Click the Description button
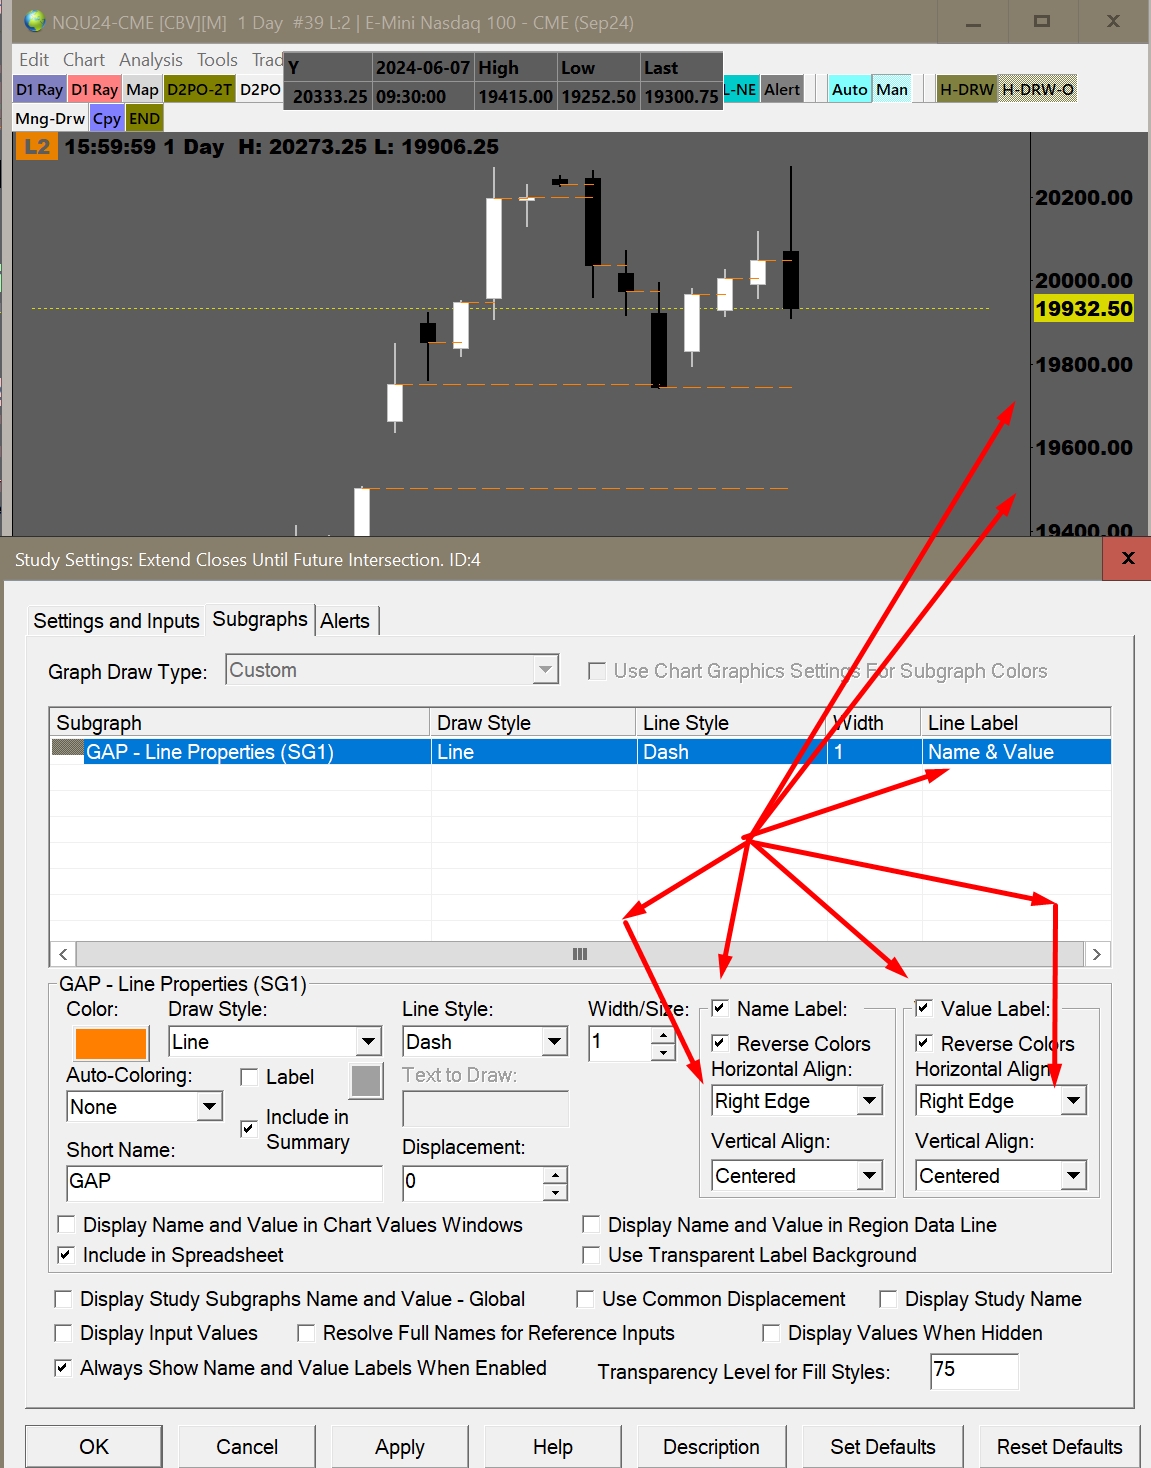1151x1468 pixels. (x=711, y=1447)
